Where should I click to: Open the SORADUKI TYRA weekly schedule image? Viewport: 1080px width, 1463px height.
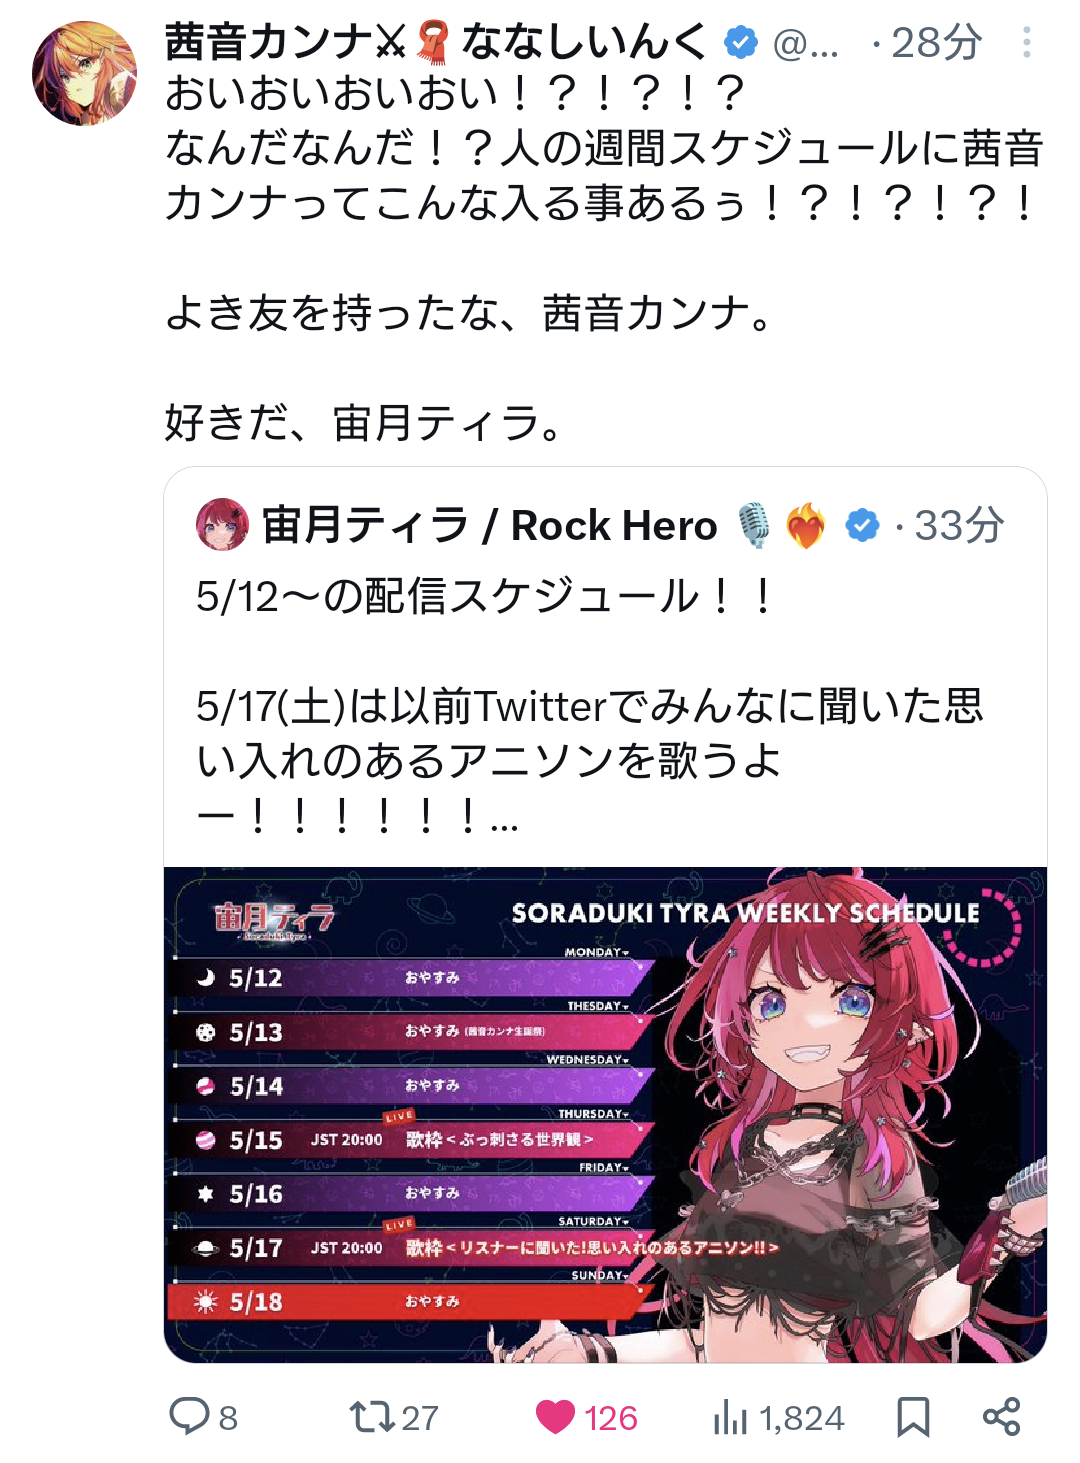(x=605, y=1114)
